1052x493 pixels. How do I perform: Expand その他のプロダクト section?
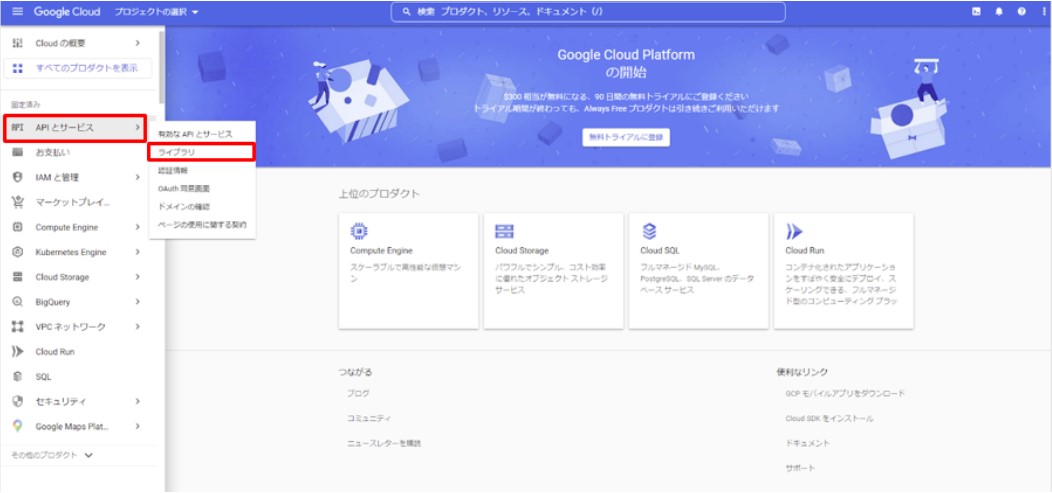pyautogui.click(x=52, y=455)
